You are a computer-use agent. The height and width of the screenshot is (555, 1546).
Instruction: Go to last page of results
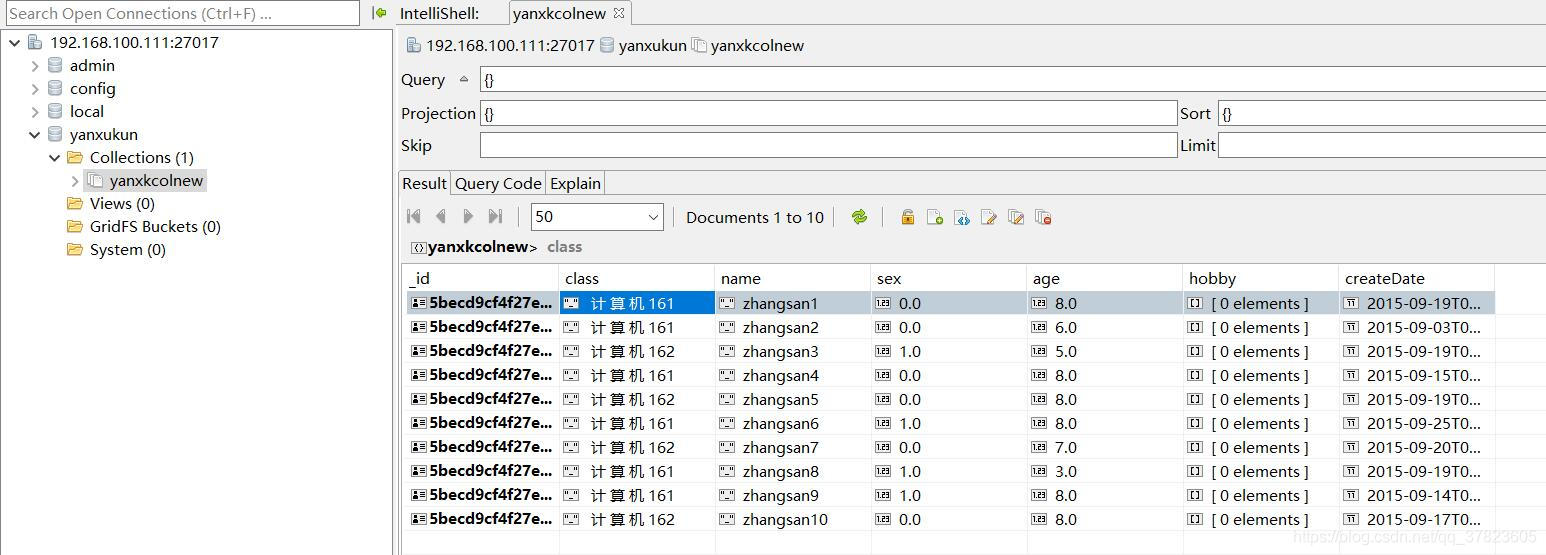[495, 217]
